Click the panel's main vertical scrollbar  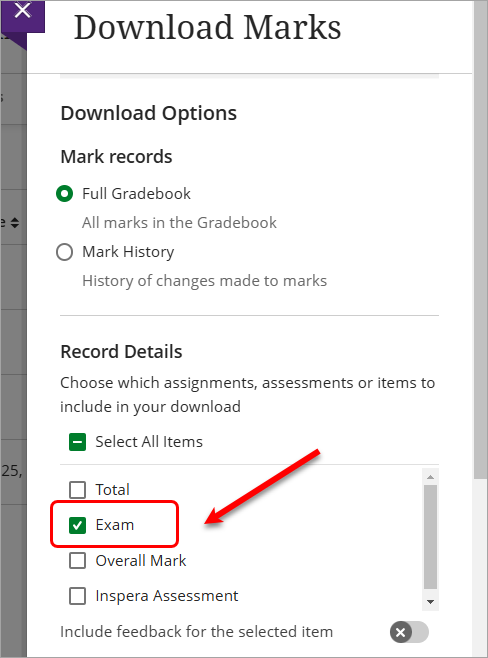click(480, 239)
